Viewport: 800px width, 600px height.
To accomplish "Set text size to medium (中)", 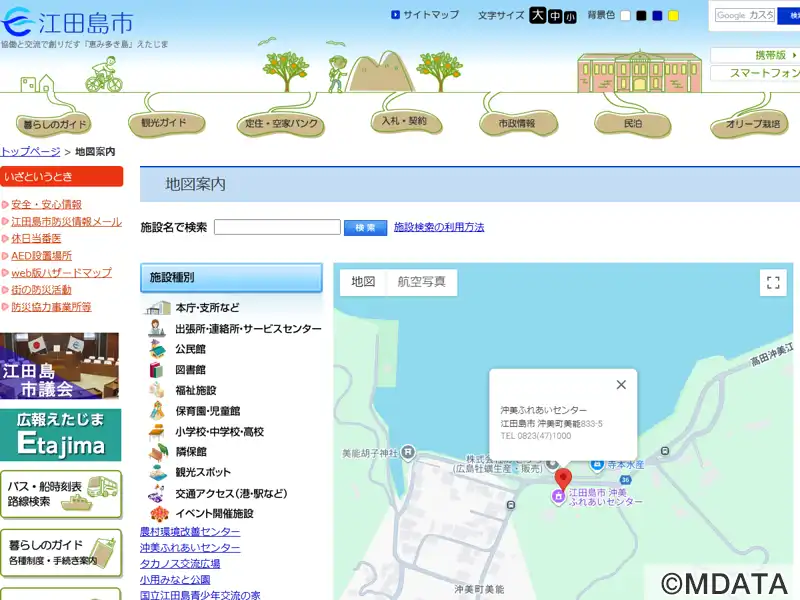I will tap(555, 16).
